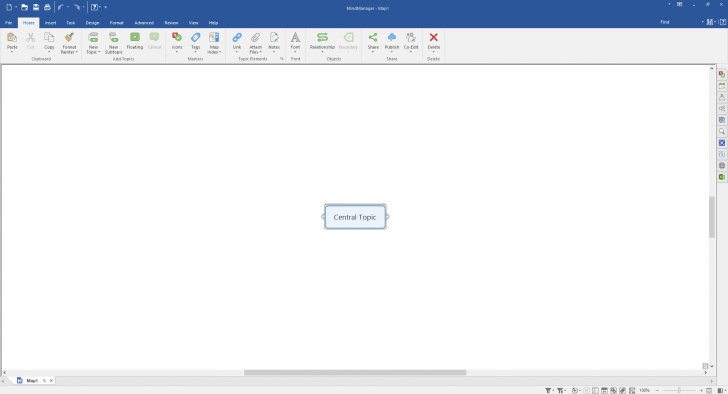The width and height of the screenshot is (728, 394).
Task: Expand the Undo history dropdown arrow
Action: [68, 7]
